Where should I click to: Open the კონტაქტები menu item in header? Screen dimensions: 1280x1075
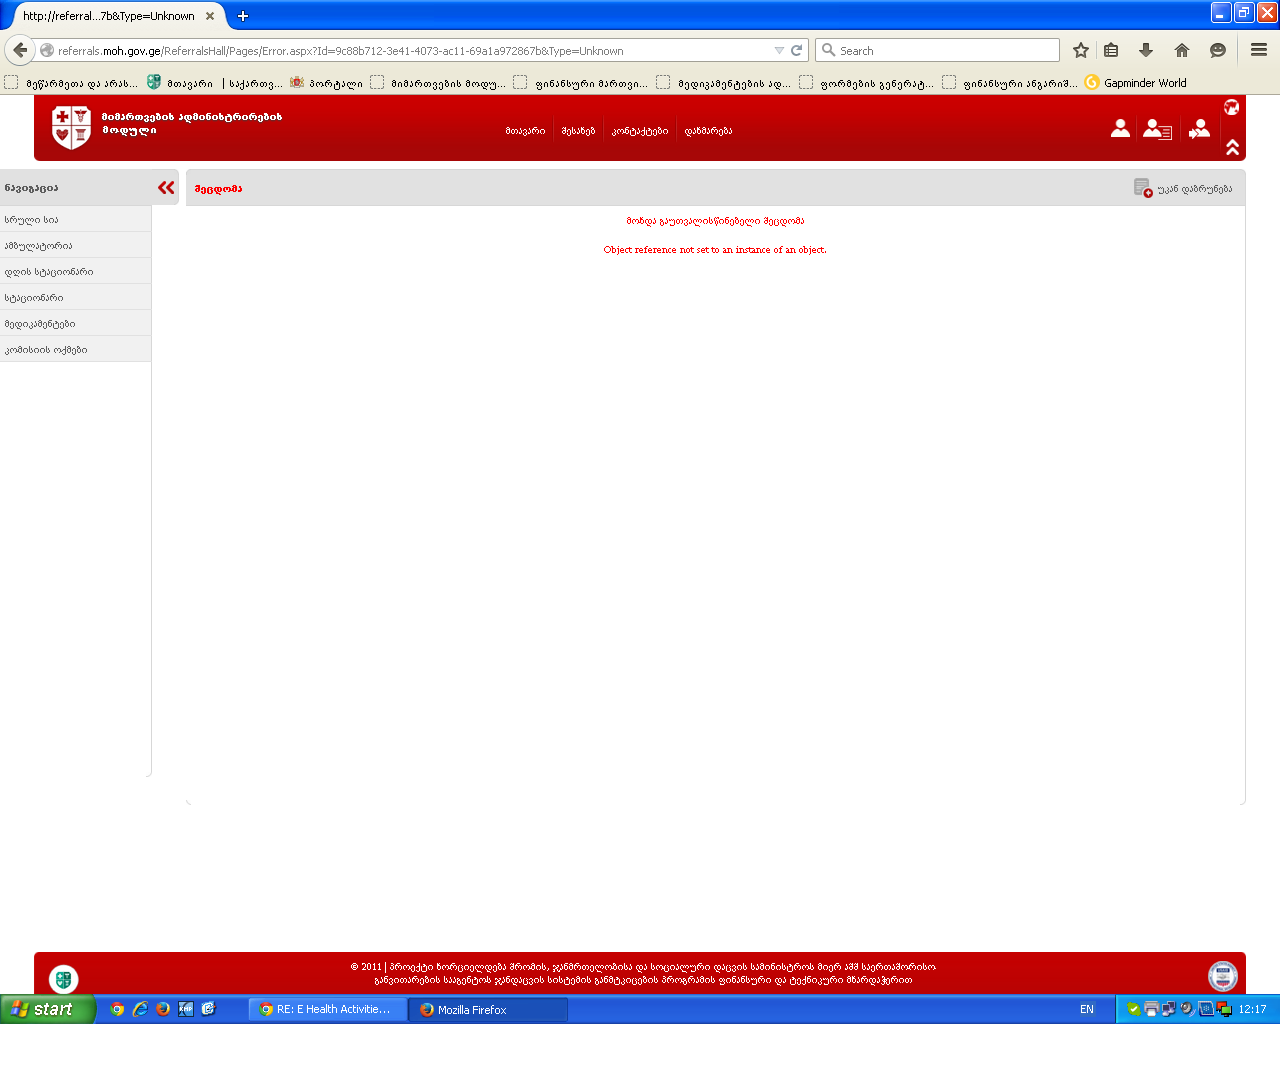(640, 131)
